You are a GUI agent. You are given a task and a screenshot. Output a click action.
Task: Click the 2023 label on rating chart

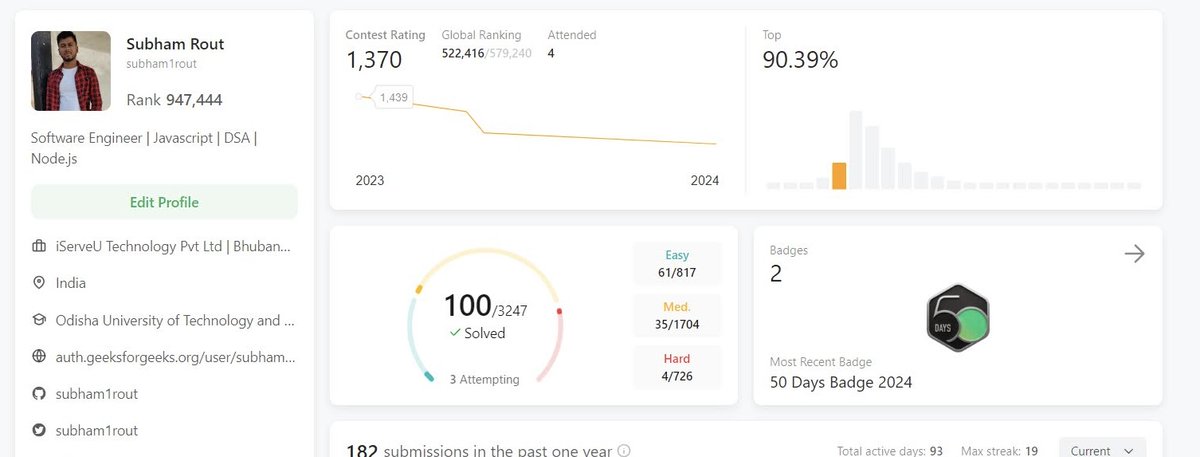(x=370, y=181)
